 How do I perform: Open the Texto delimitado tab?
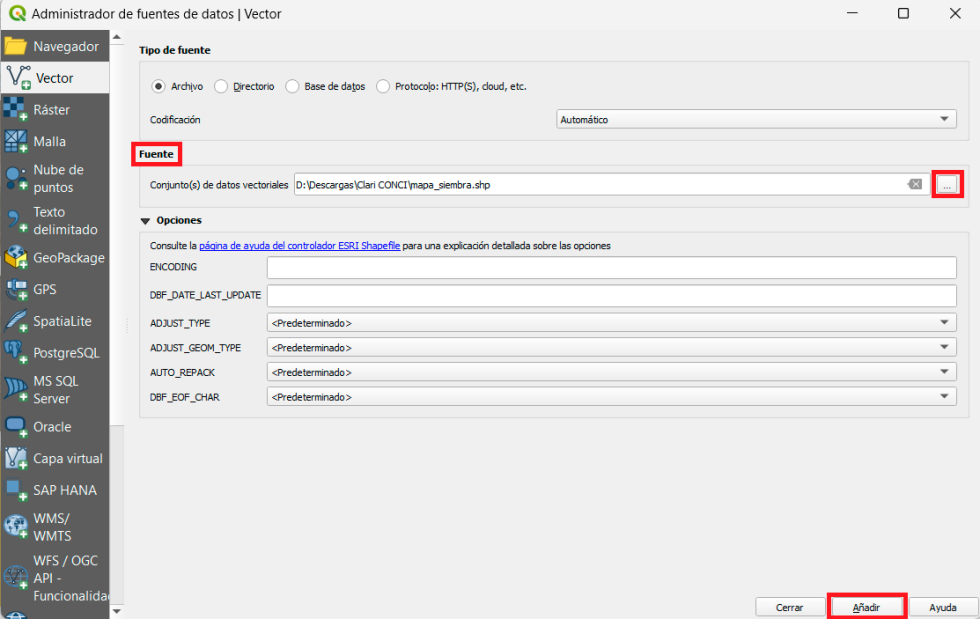(x=55, y=220)
